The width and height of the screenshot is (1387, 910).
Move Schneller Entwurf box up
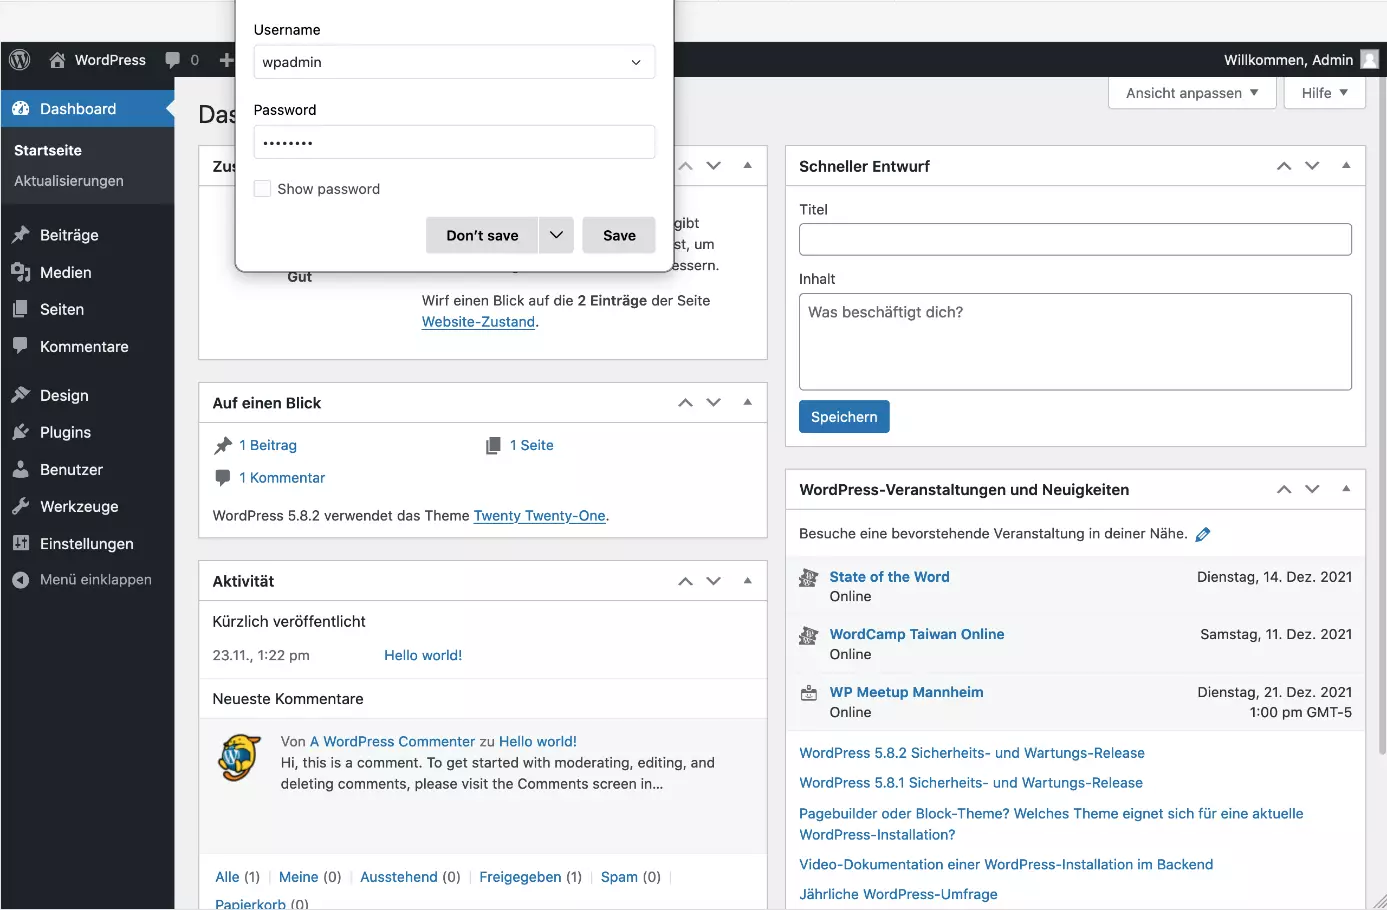click(x=1284, y=166)
